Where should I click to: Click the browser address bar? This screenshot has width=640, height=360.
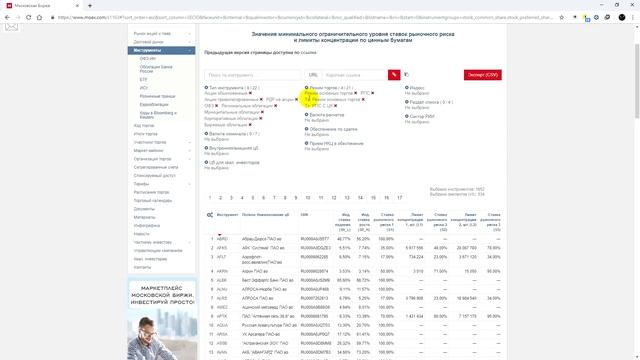[305, 18]
